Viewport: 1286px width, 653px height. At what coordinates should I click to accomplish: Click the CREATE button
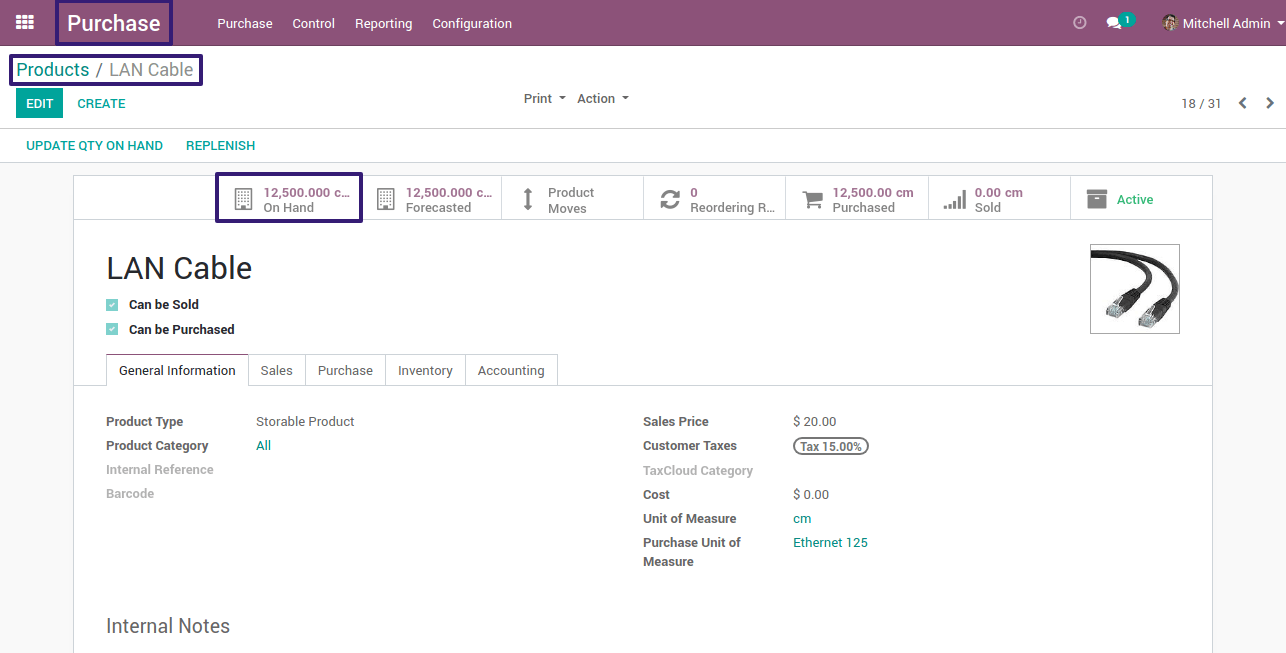tap(101, 103)
